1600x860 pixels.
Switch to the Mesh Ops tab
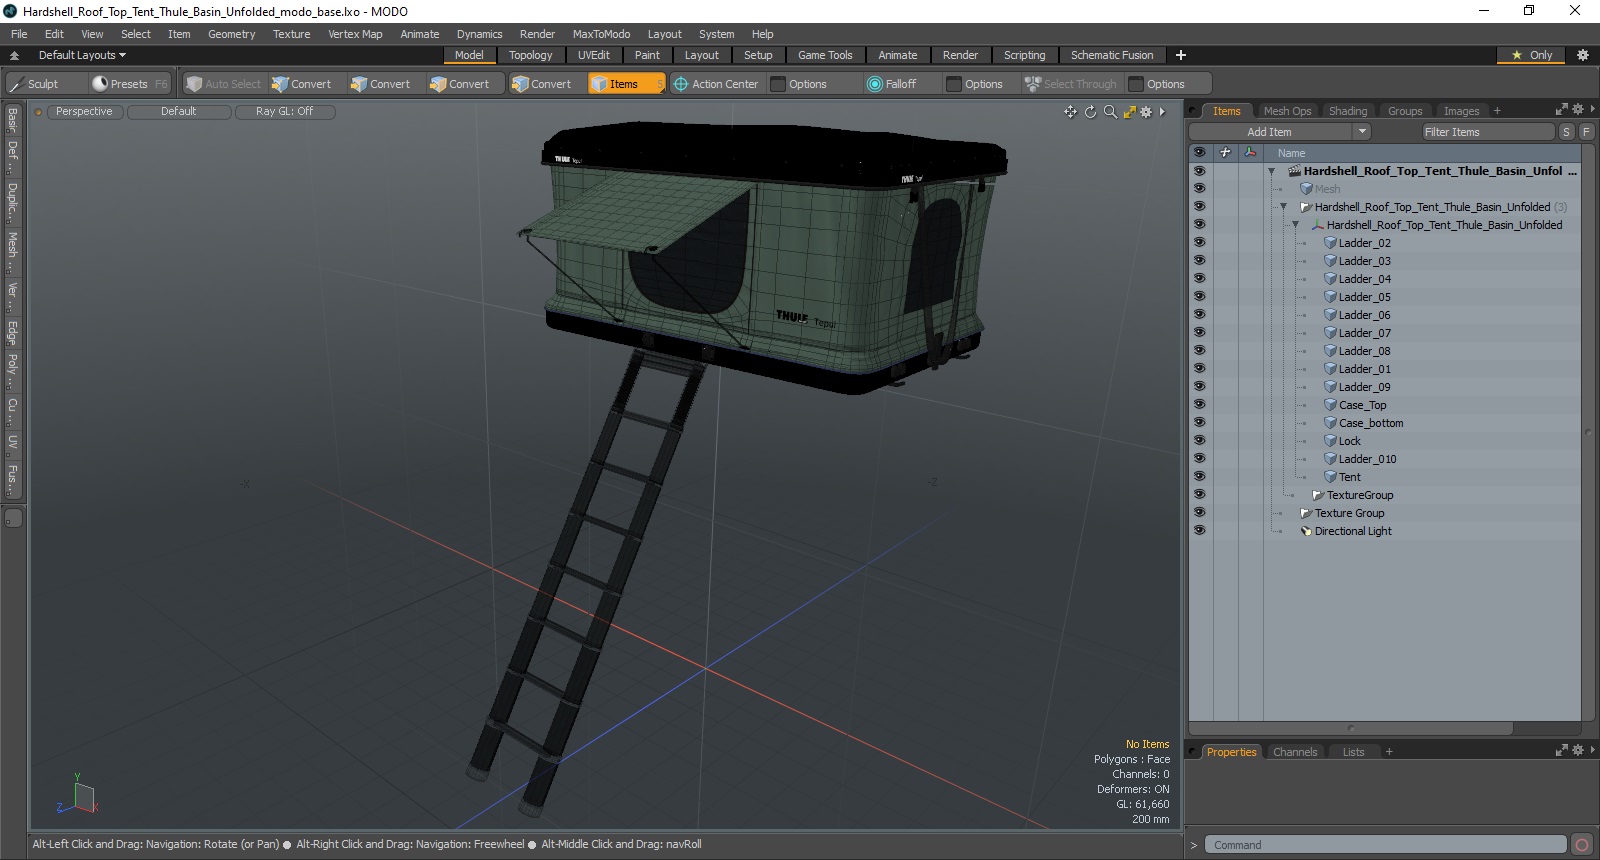coord(1287,111)
